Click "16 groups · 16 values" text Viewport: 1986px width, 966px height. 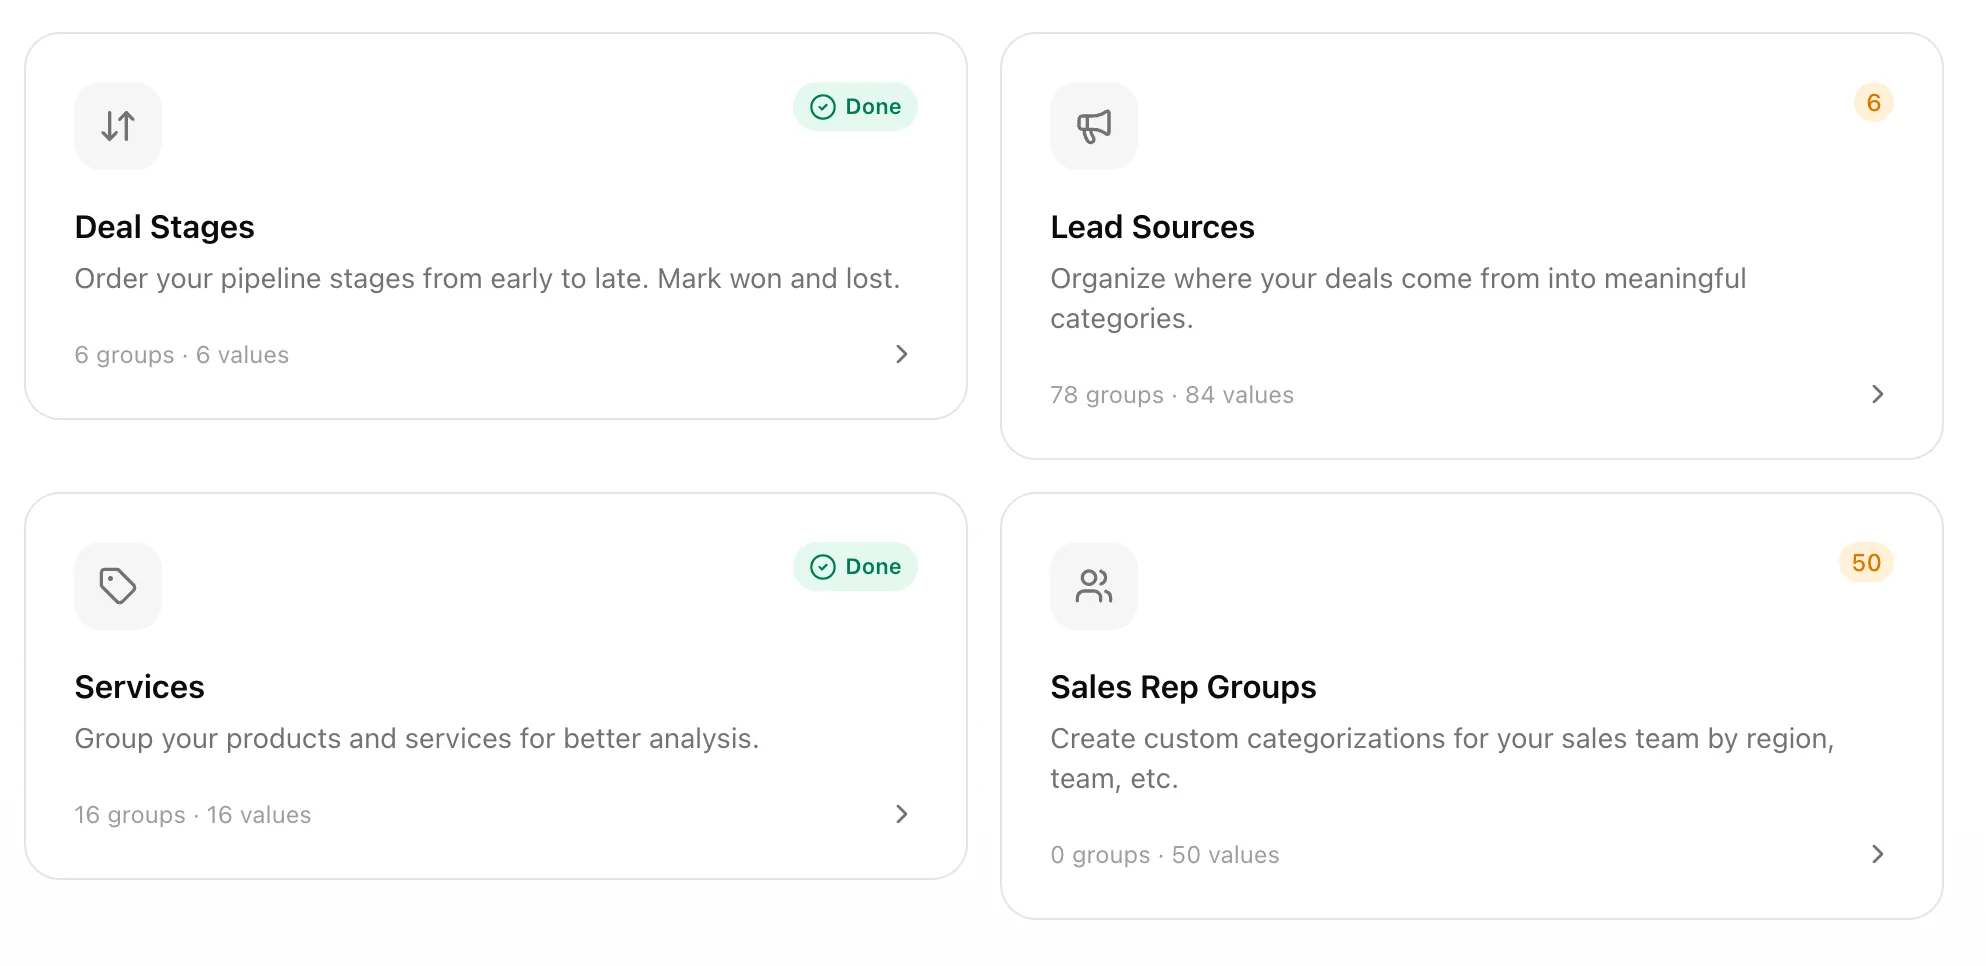click(193, 815)
